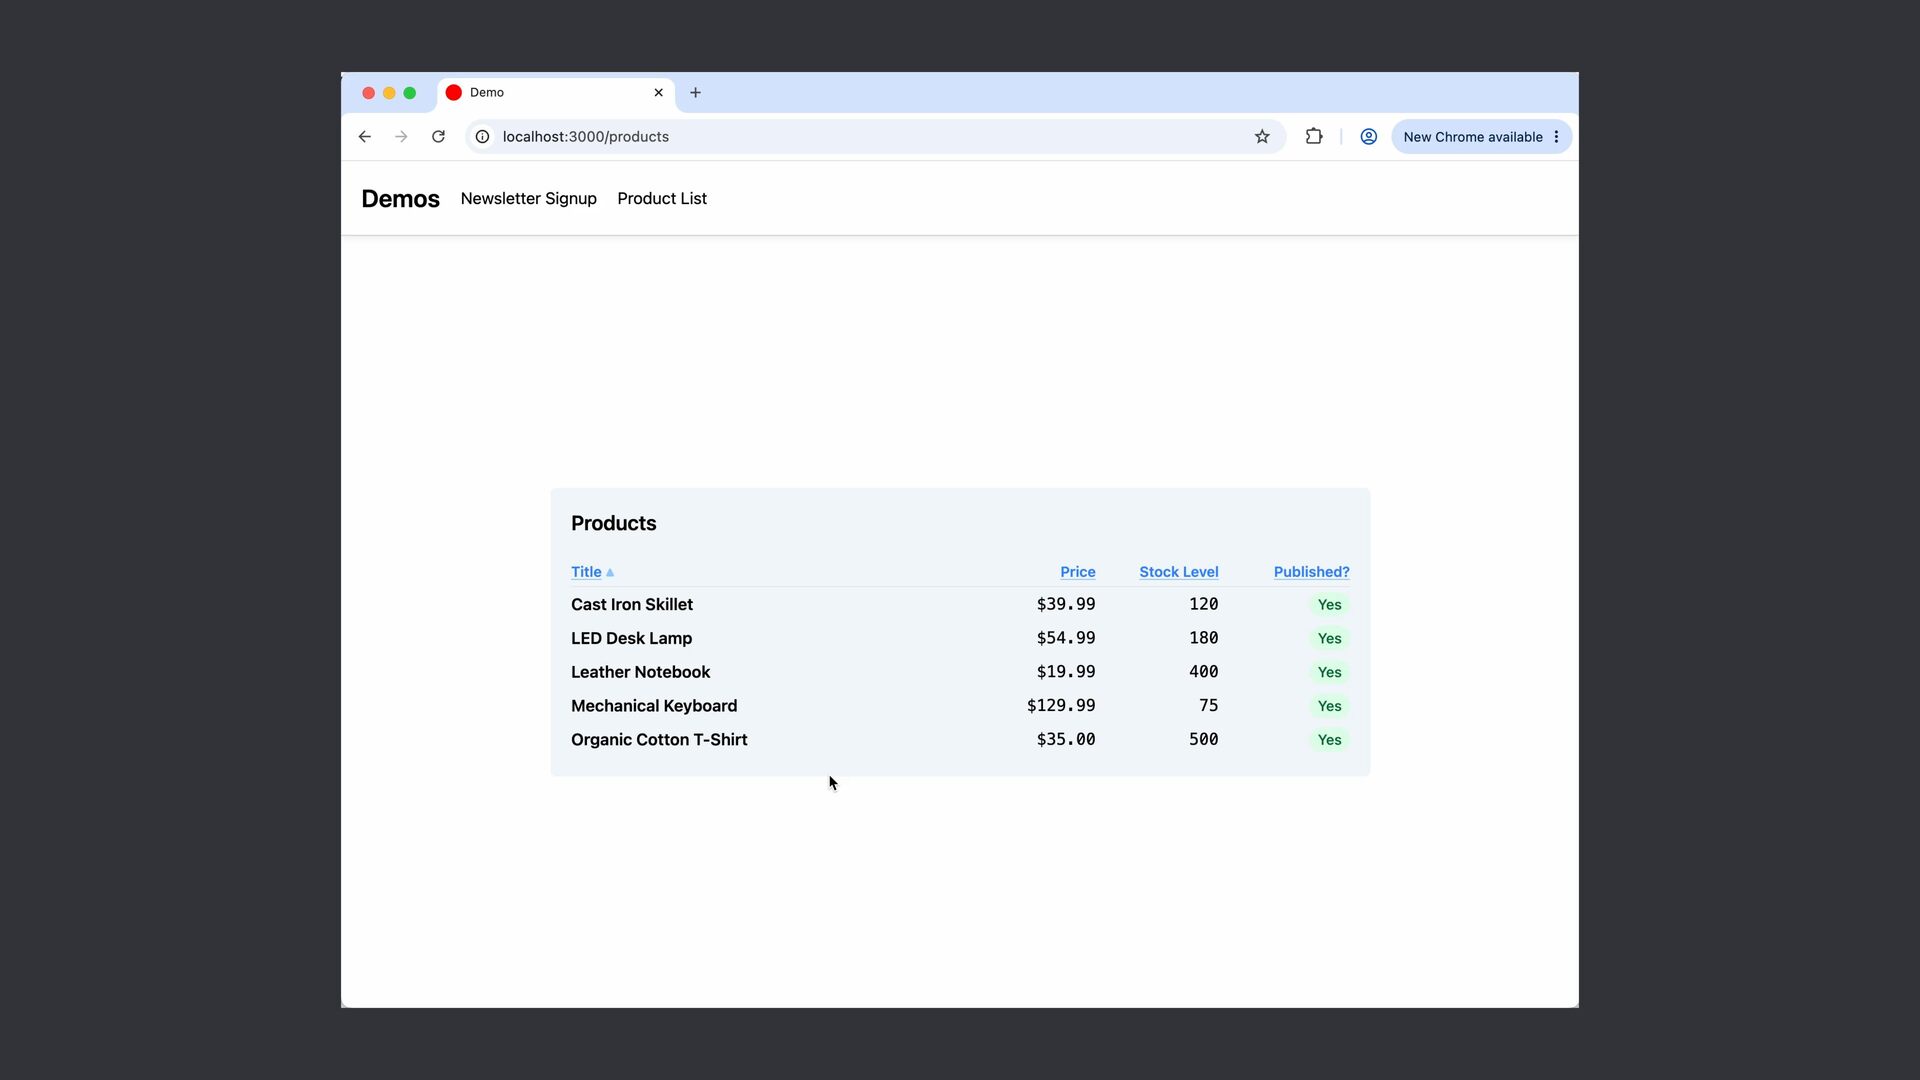
Task: Open the Product List nav item
Action: point(662,199)
